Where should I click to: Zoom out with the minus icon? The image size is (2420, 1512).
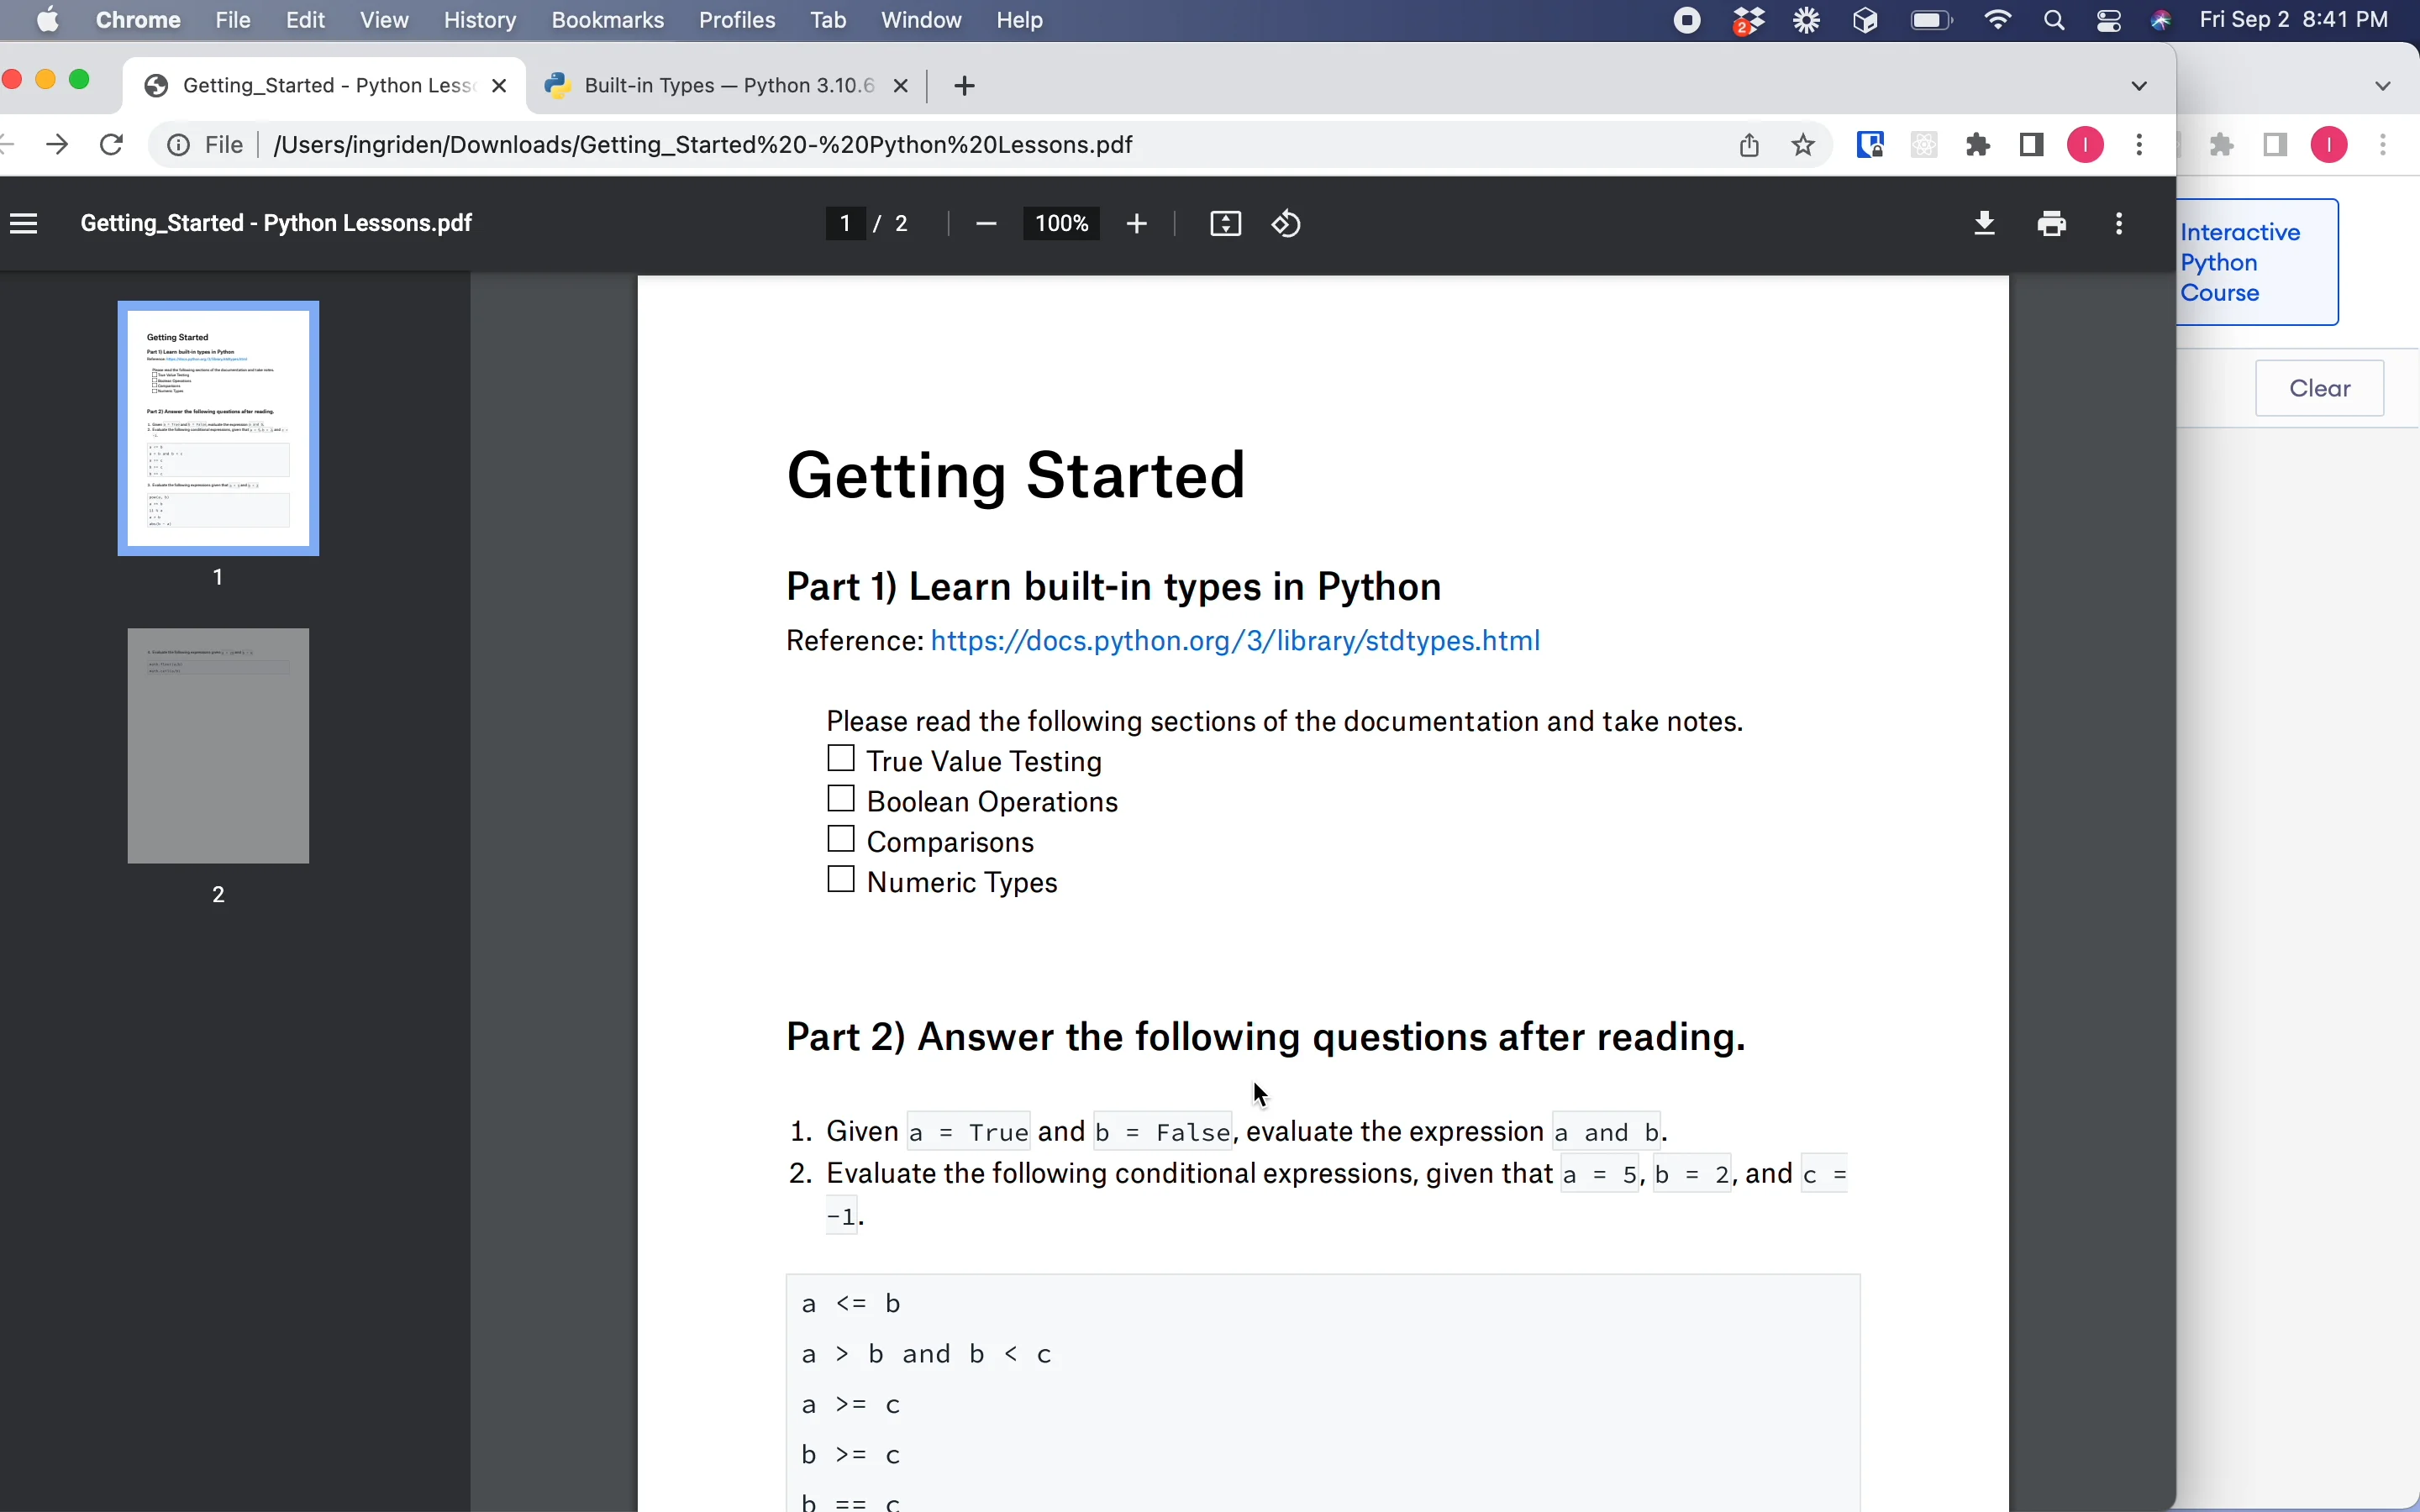pyautogui.click(x=986, y=224)
